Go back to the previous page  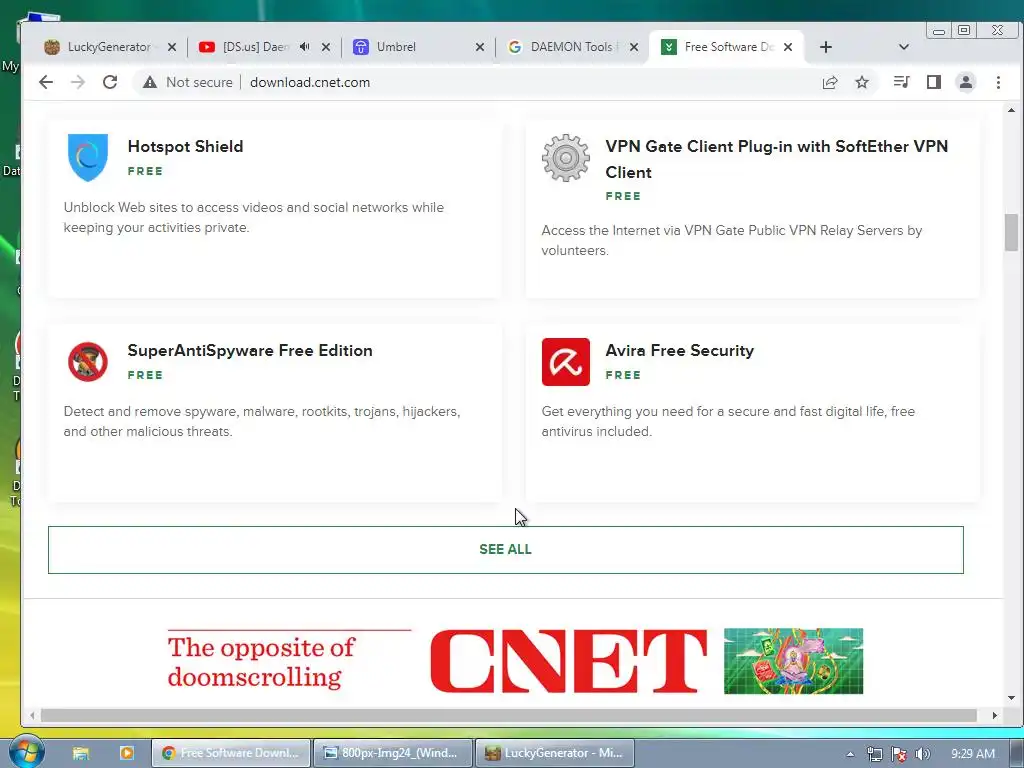point(46,82)
